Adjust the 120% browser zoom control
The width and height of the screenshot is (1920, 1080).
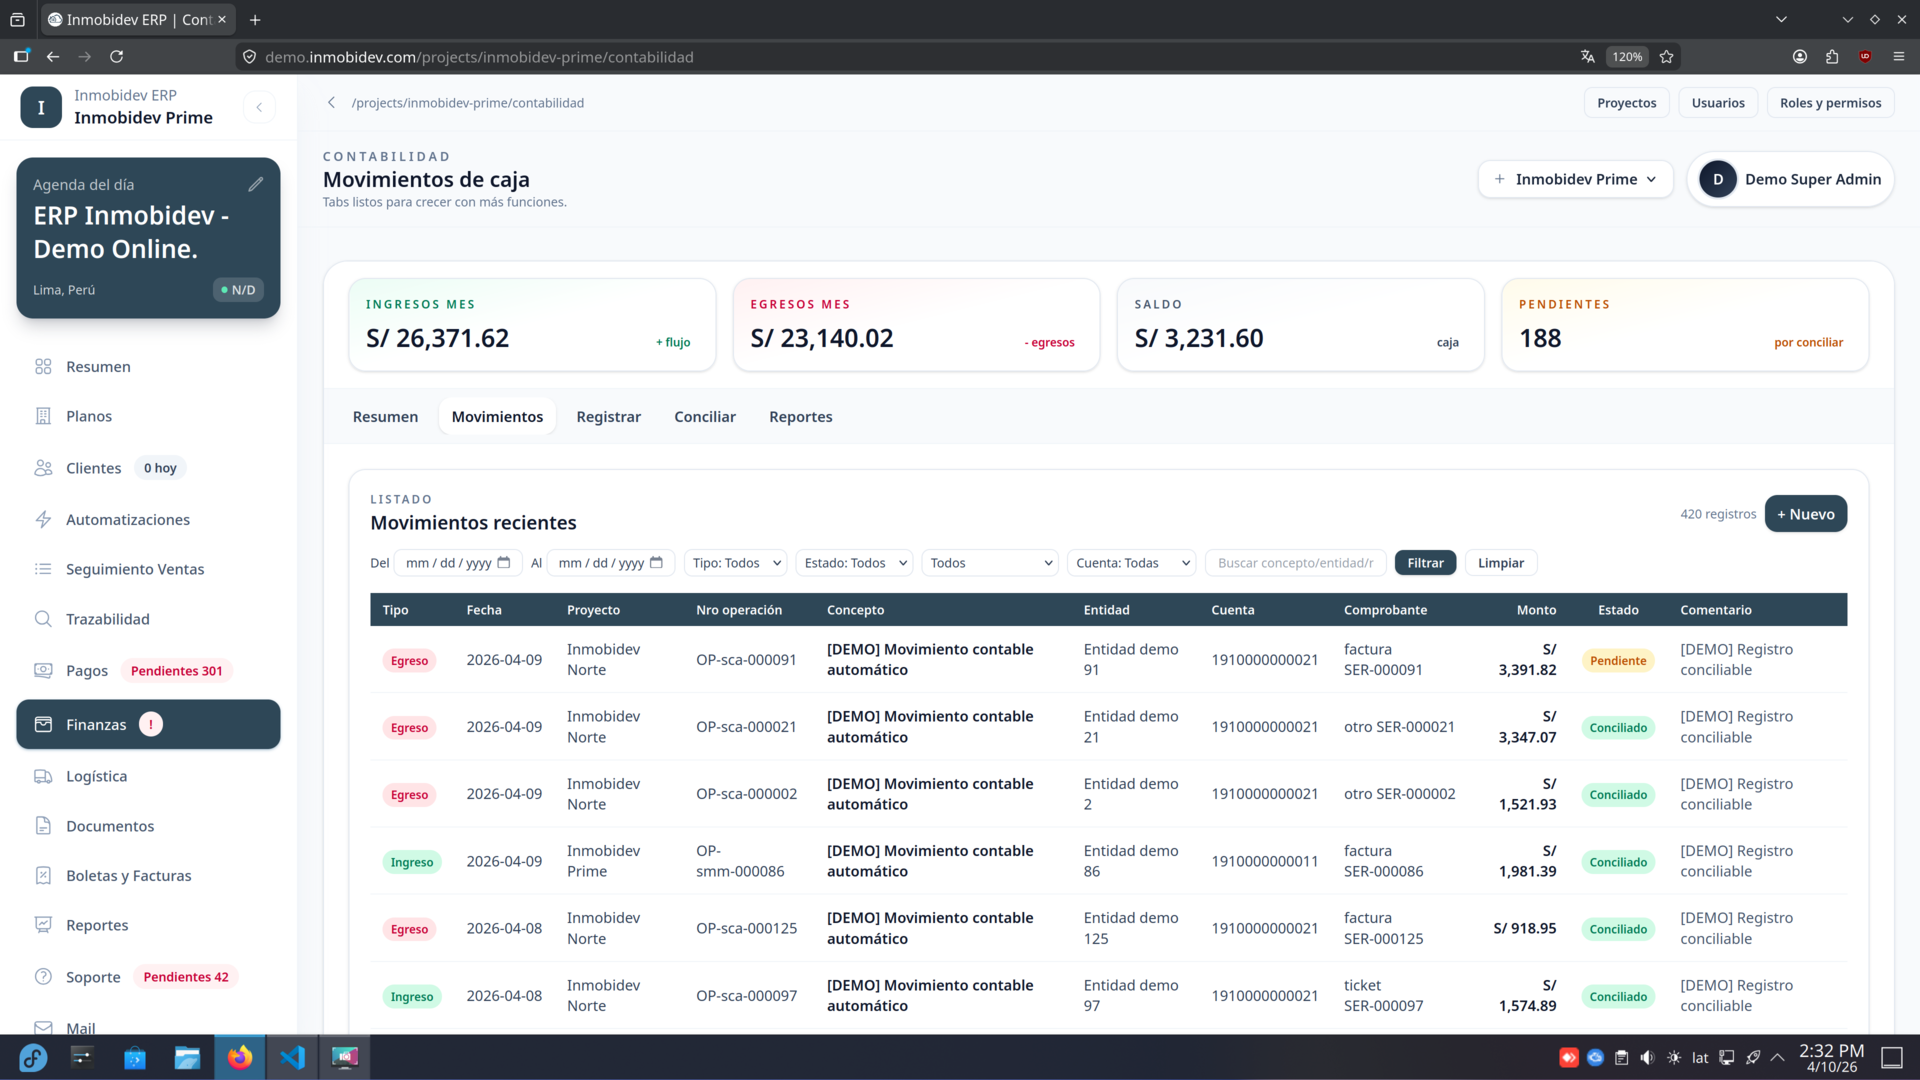[1626, 57]
